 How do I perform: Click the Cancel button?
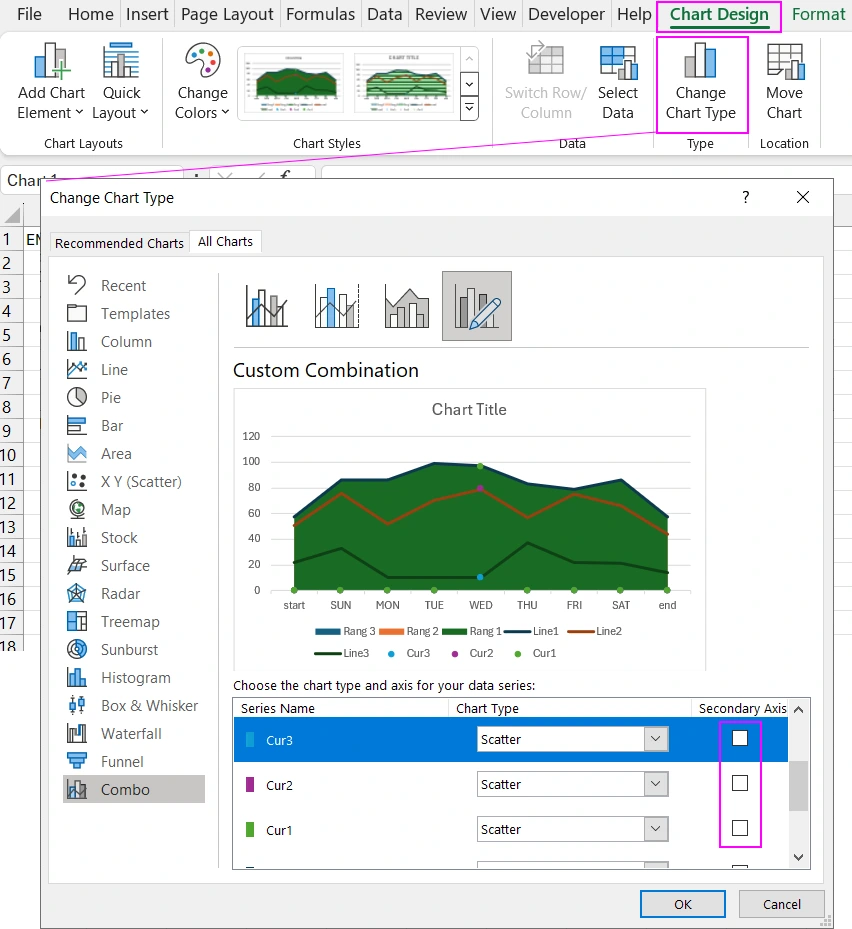point(781,904)
